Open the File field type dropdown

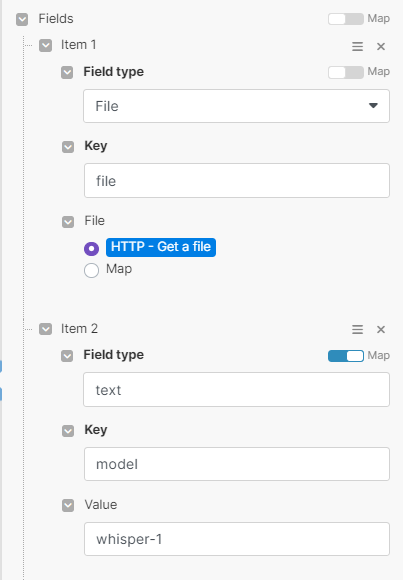[x=236, y=106]
